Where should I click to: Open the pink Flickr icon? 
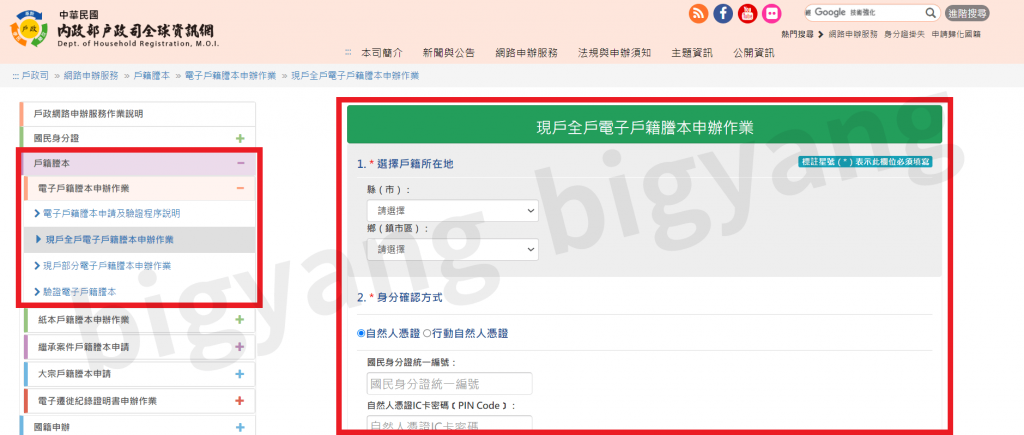point(771,13)
